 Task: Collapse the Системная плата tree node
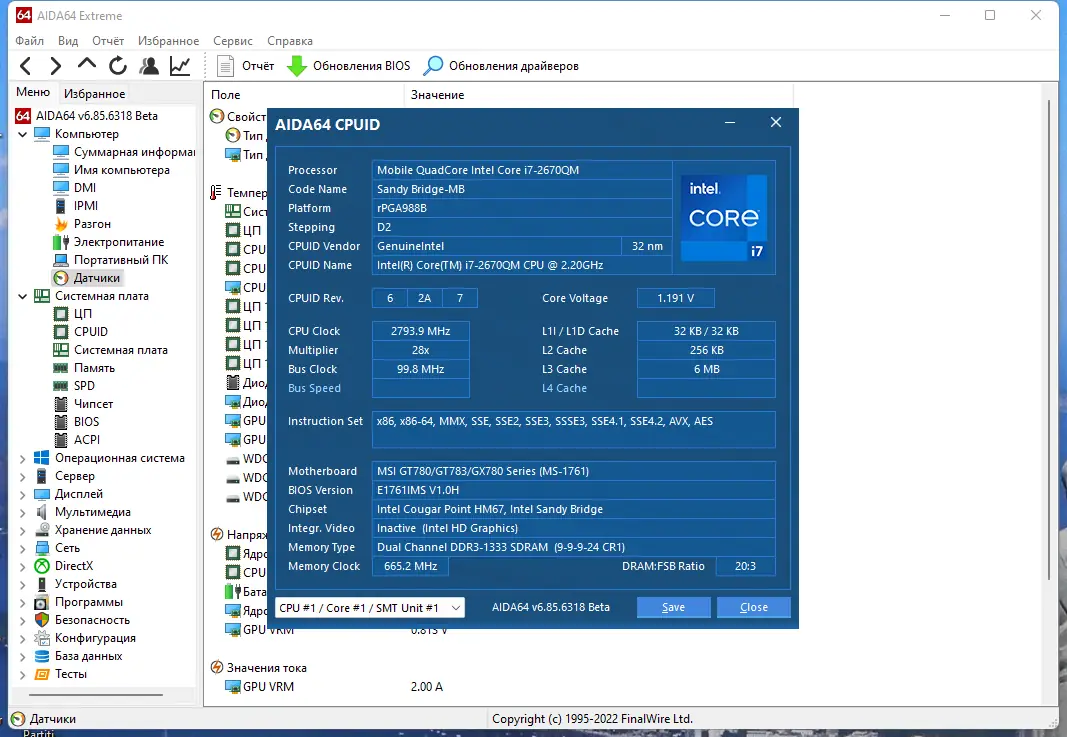point(22,296)
